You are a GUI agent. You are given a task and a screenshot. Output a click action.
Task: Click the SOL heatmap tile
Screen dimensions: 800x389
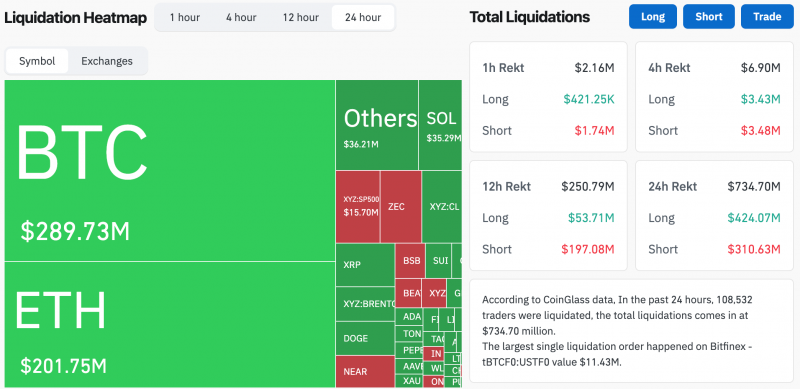pos(440,125)
